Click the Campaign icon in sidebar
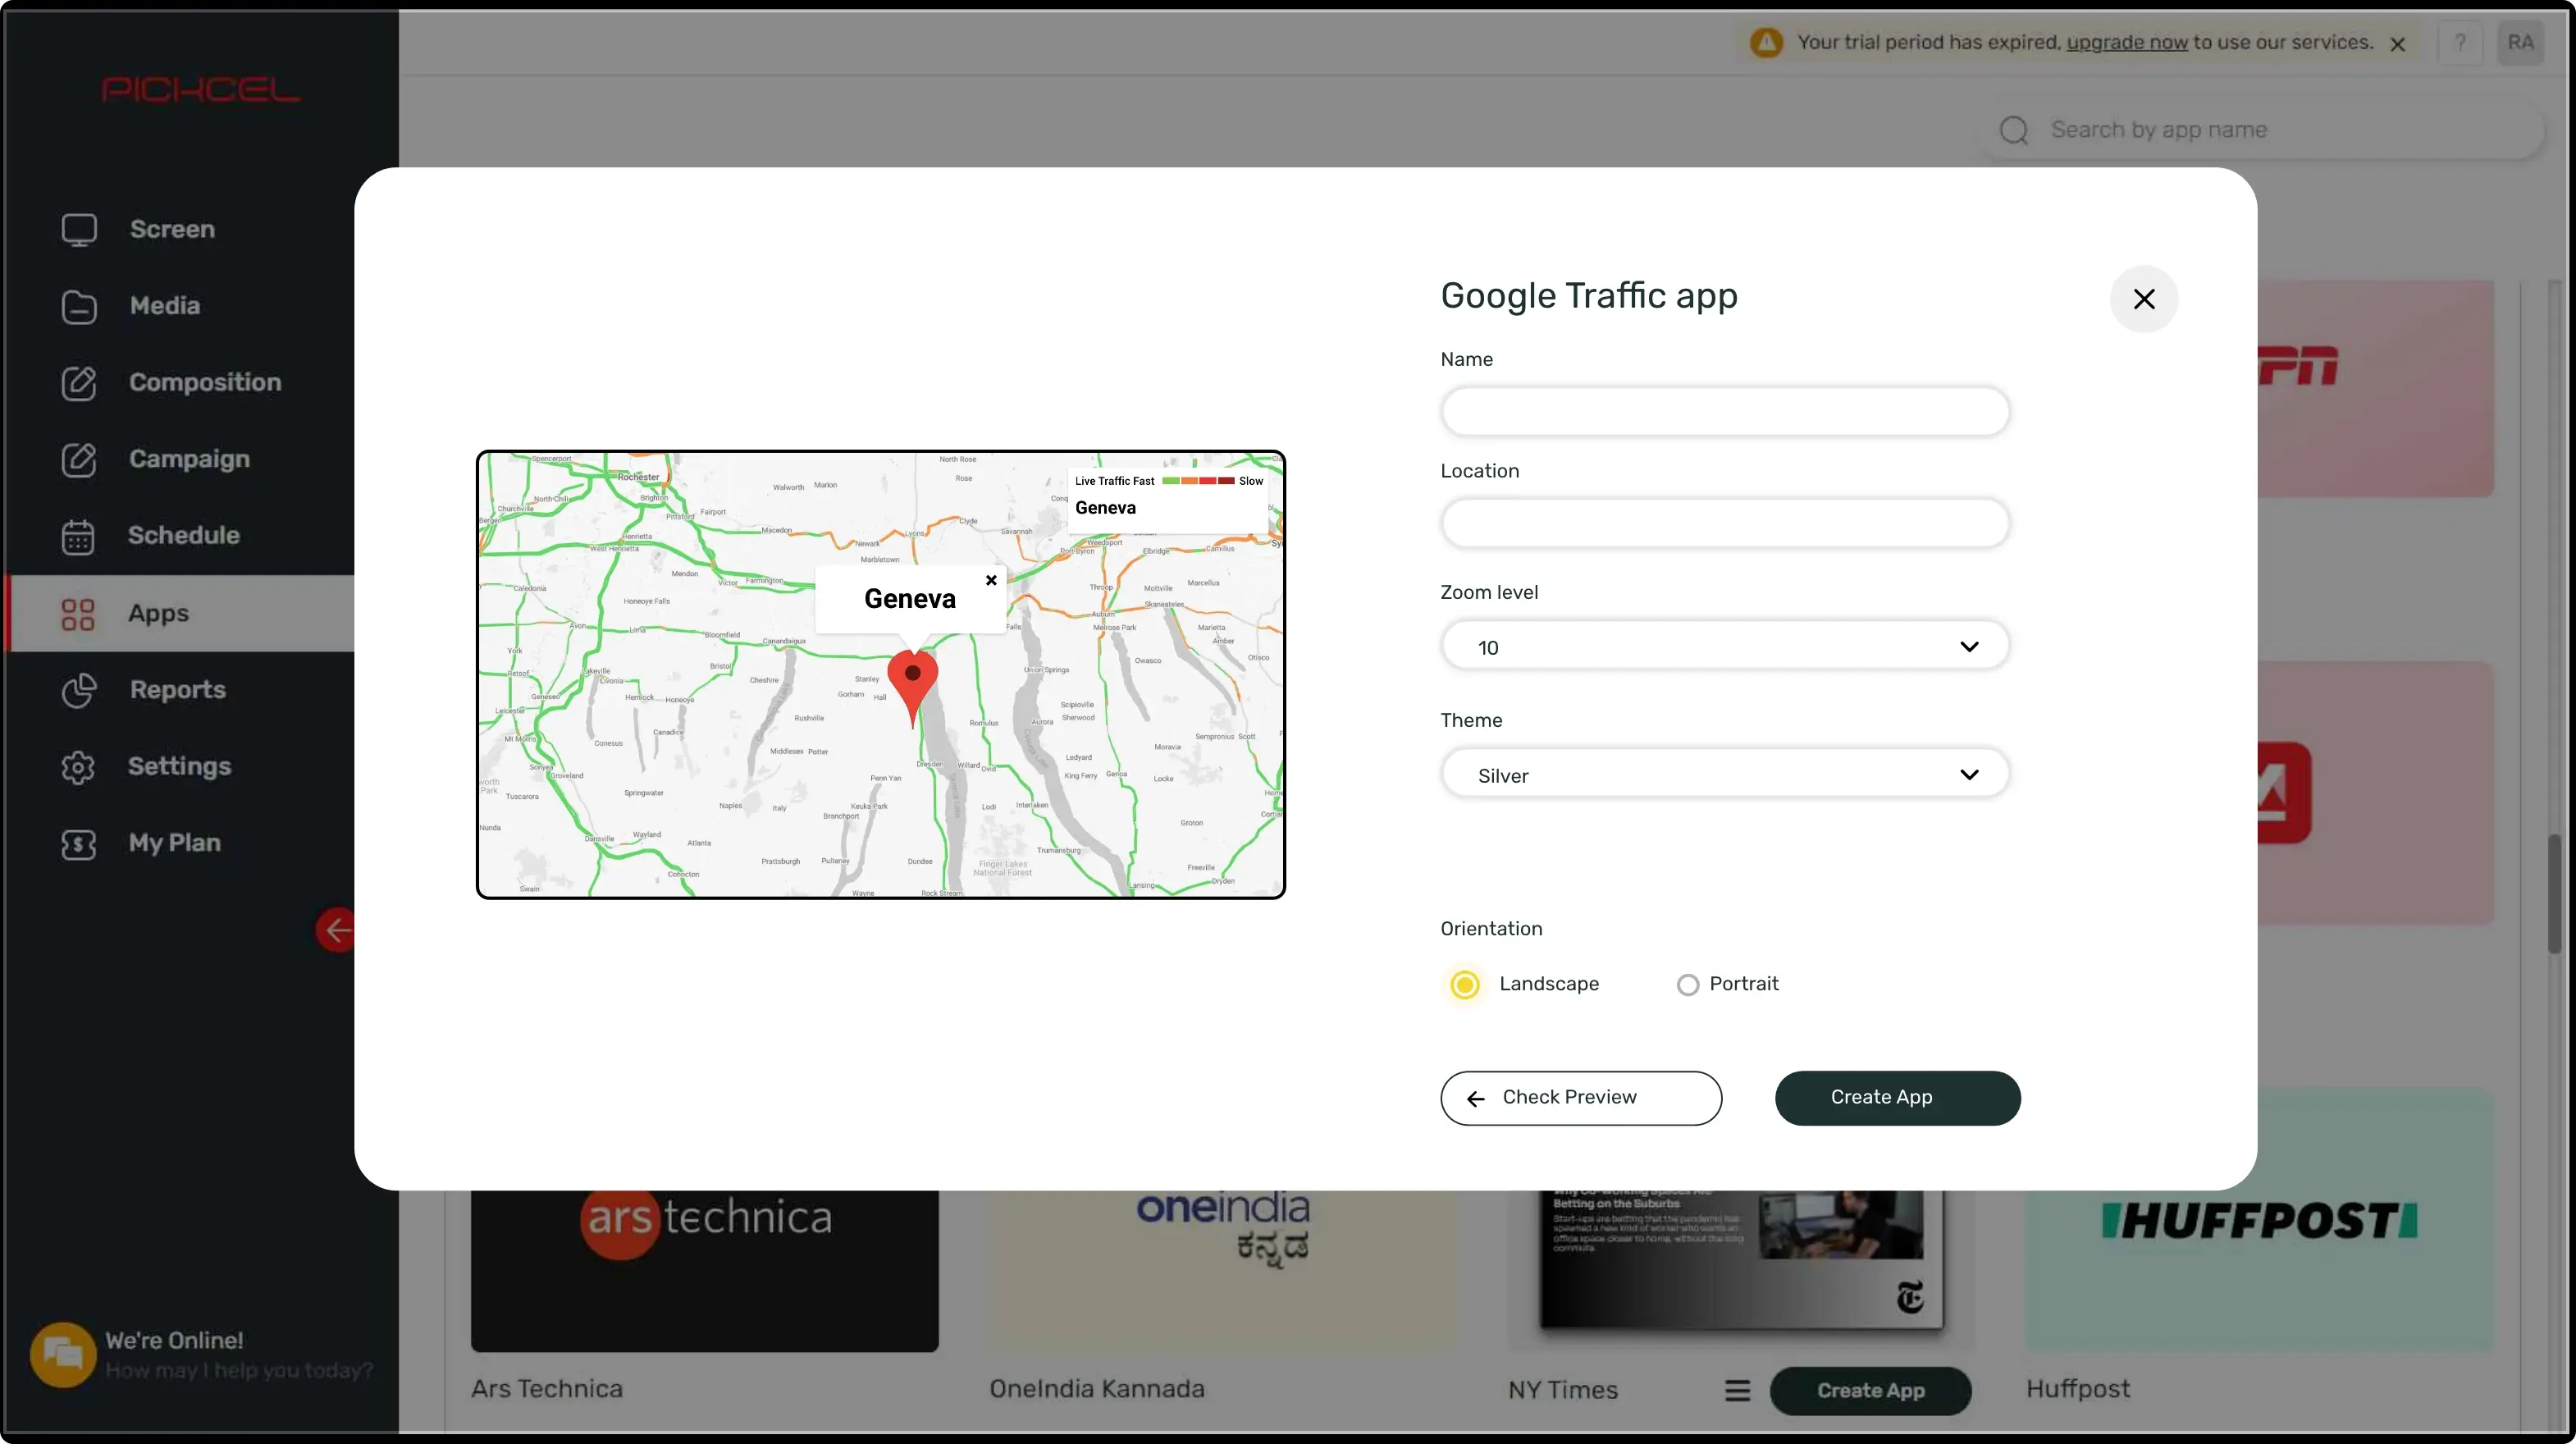The image size is (2576, 1444). click(x=76, y=459)
